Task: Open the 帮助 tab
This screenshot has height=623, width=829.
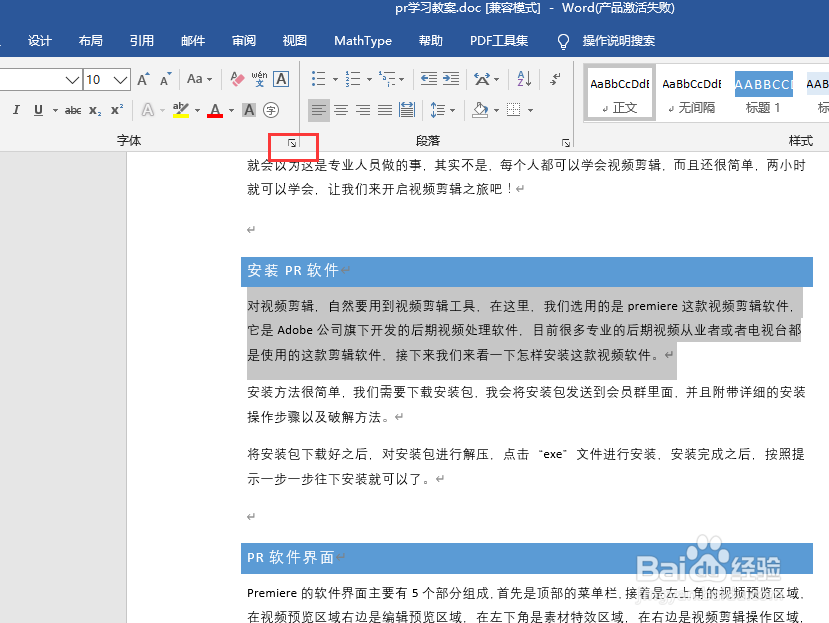Action: tap(430, 41)
